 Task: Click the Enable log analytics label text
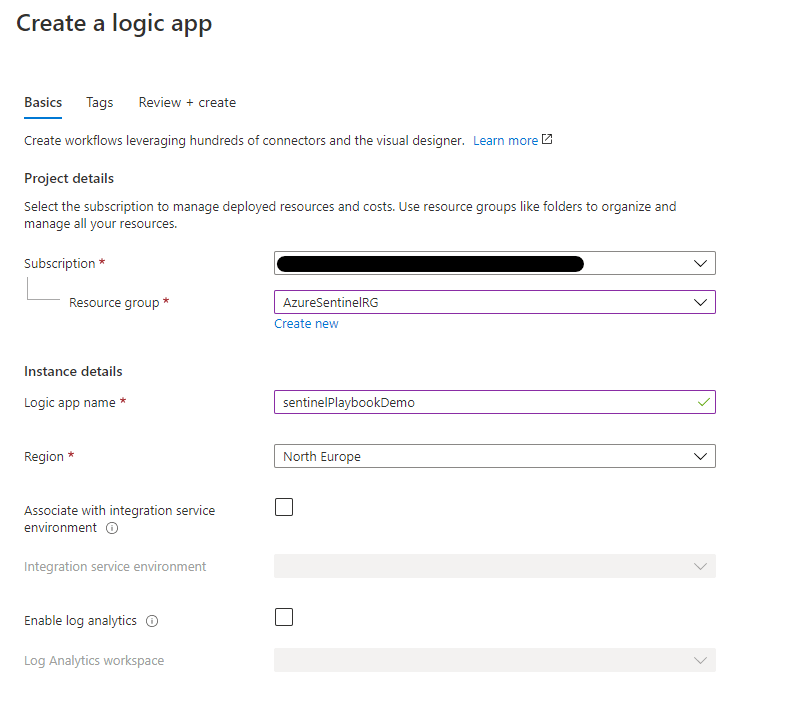coord(80,621)
